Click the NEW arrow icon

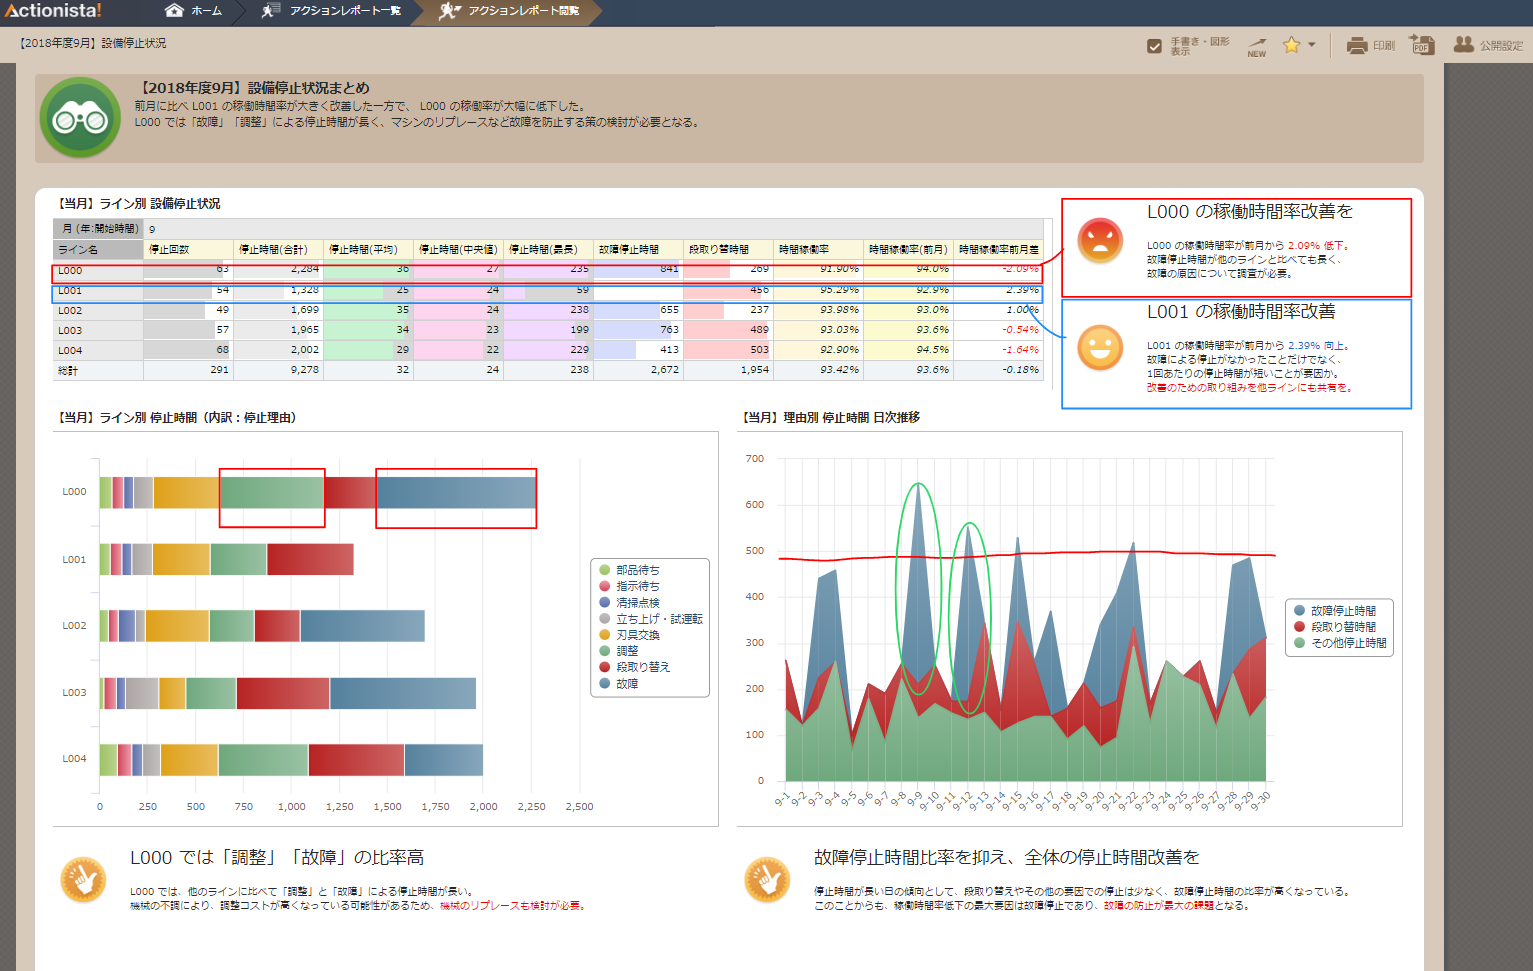1257,46
